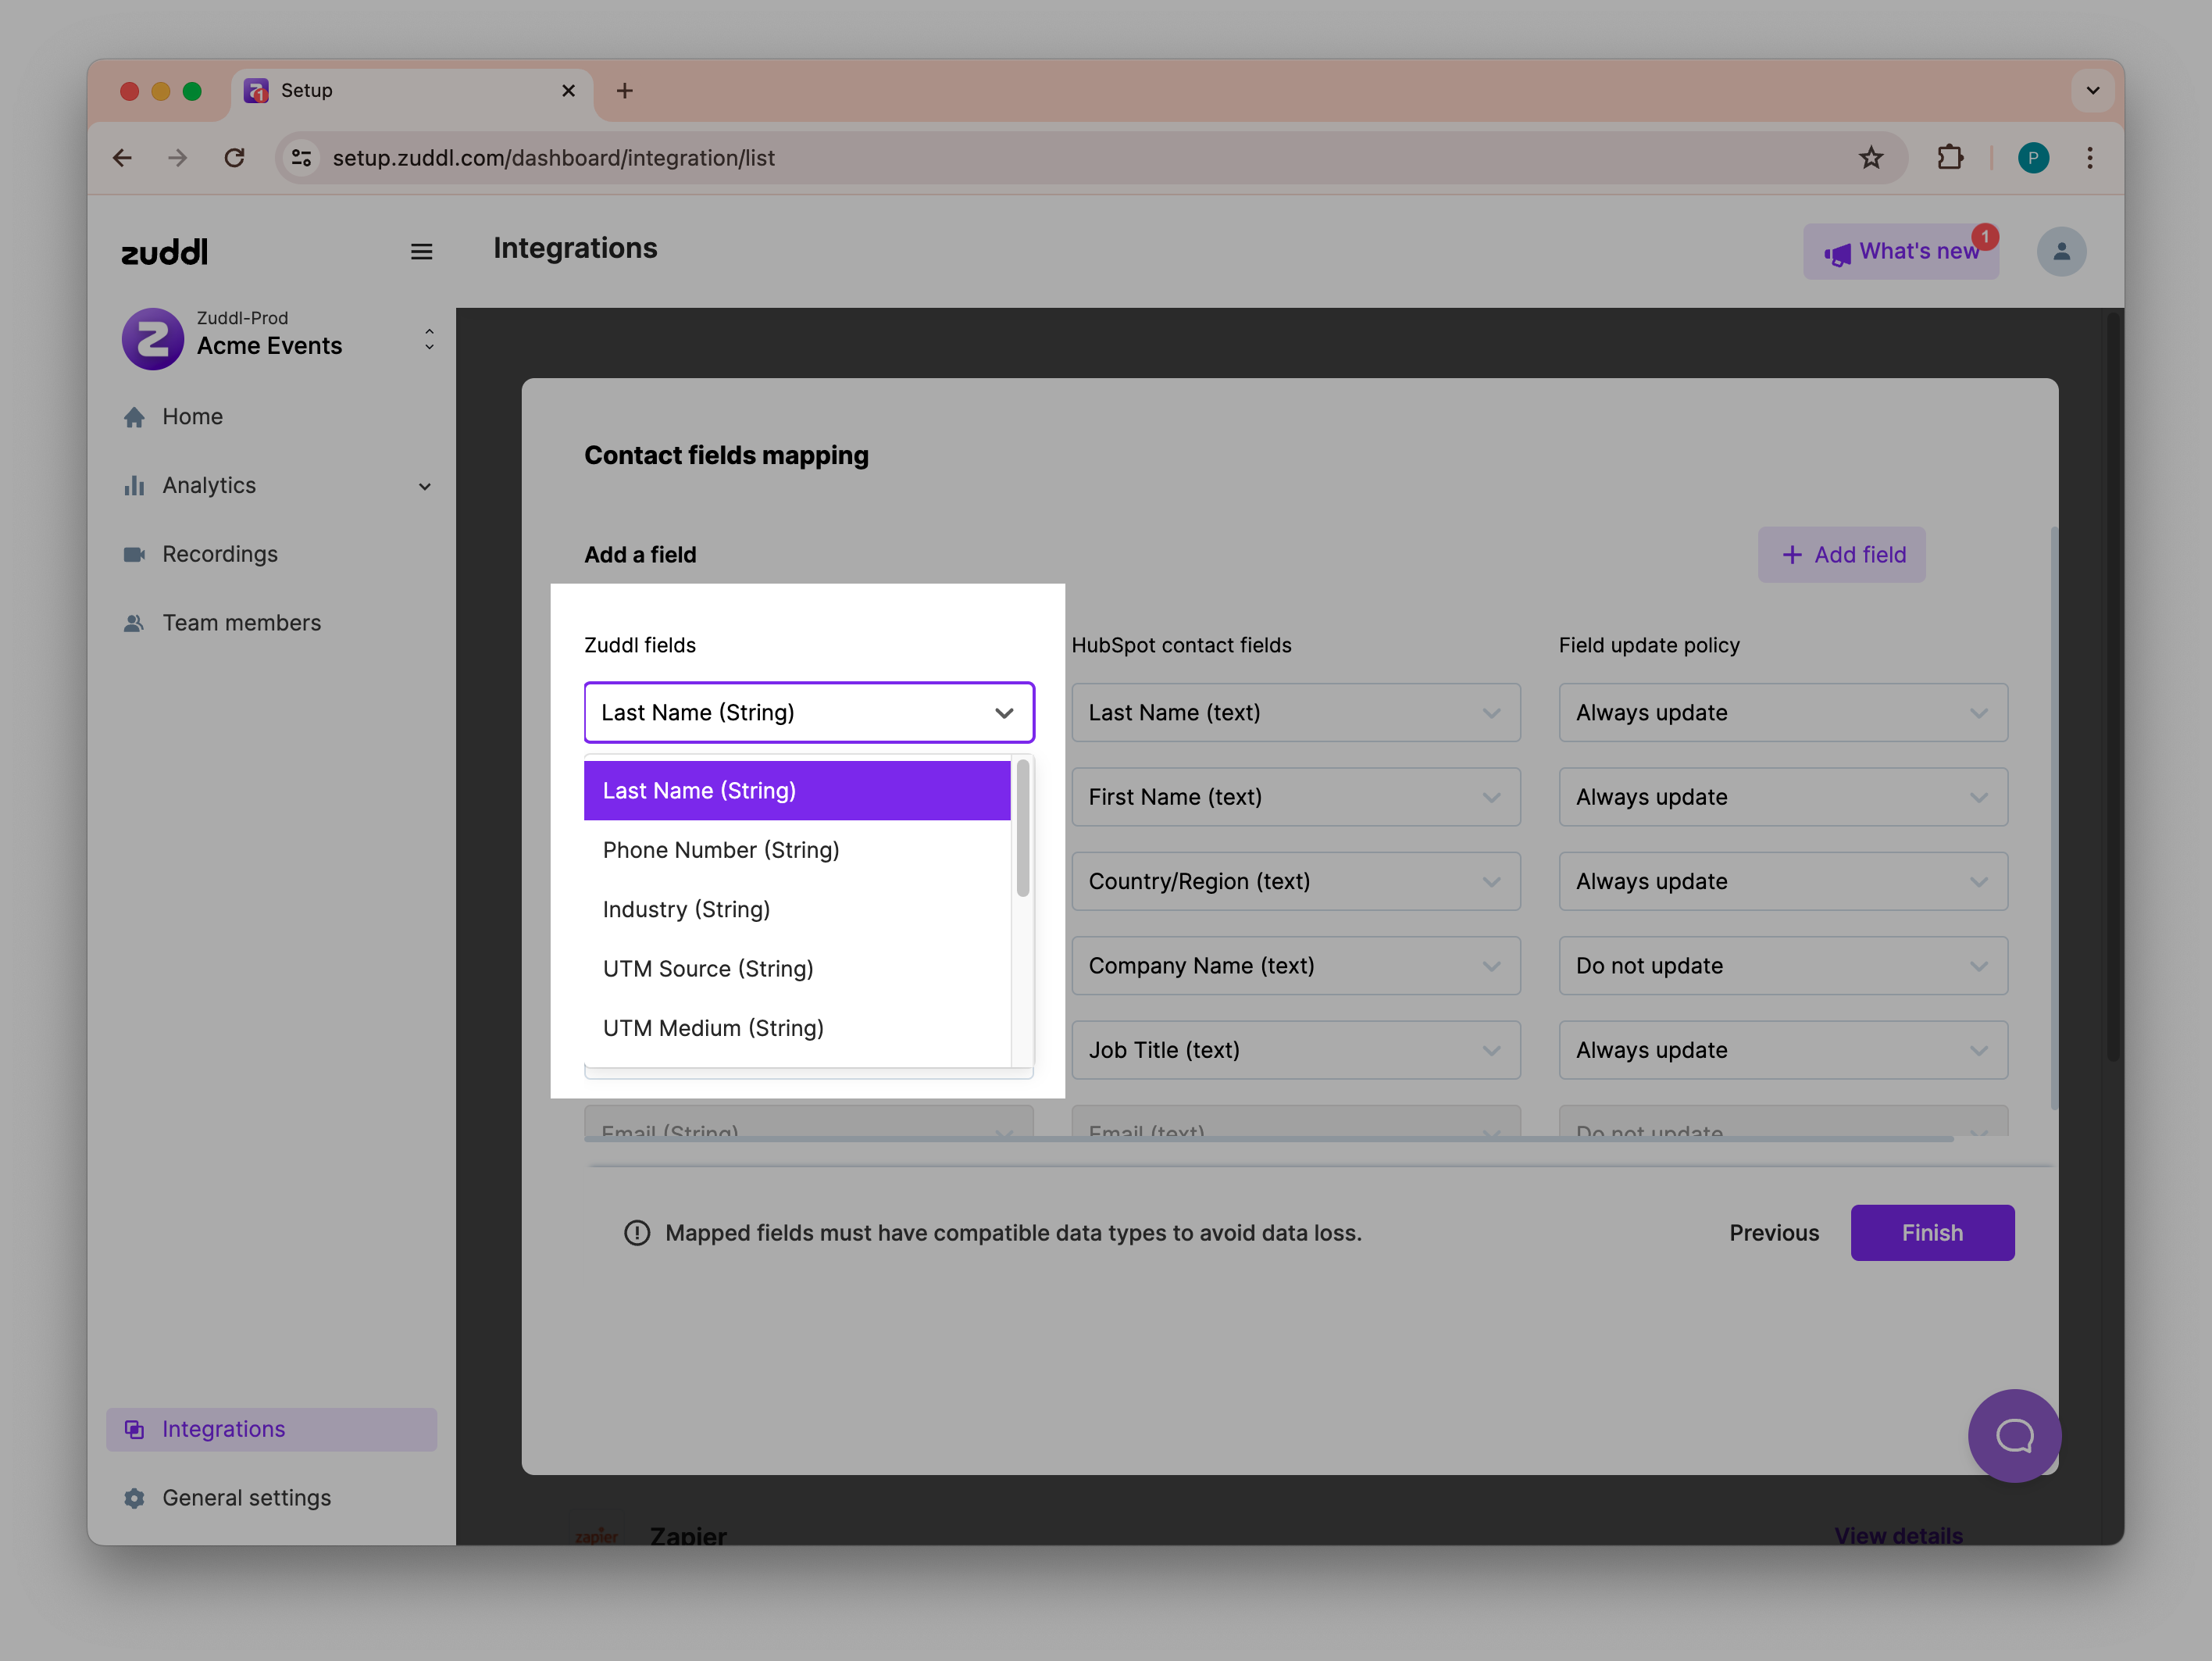Collapse the Last Name (String) Zuddl dropdown
The height and width of the screenshot is (1661, 2212).
pos(1004,713)
